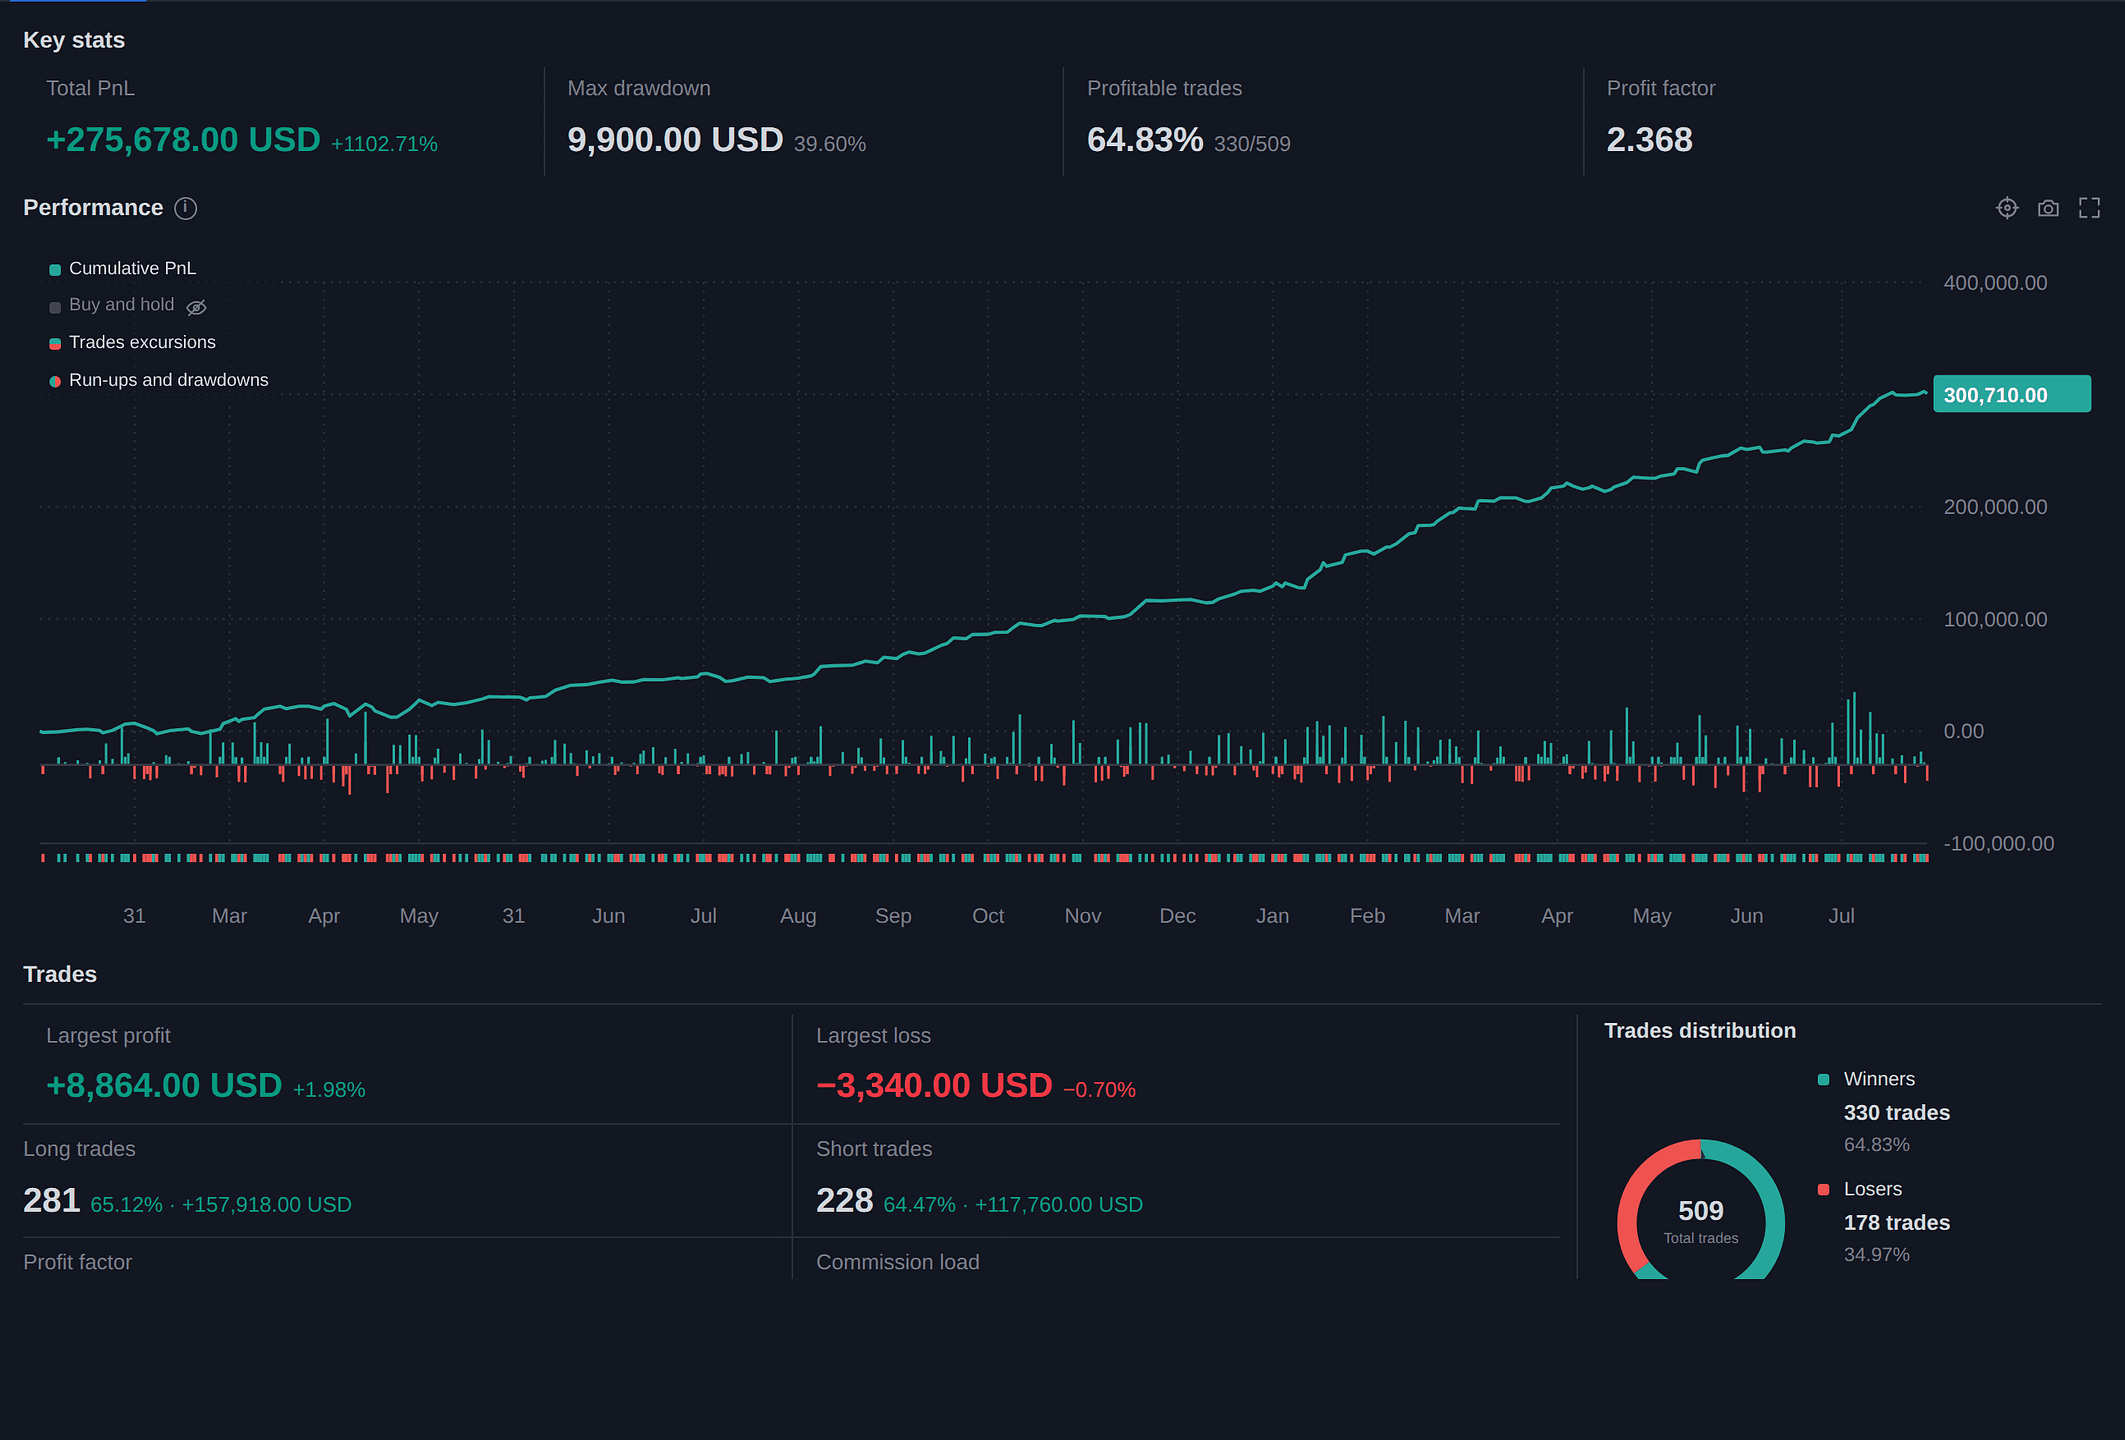Click the Dec month label on time axis
This screenshot has width=2125, height=1440.
pos(1178,916)
